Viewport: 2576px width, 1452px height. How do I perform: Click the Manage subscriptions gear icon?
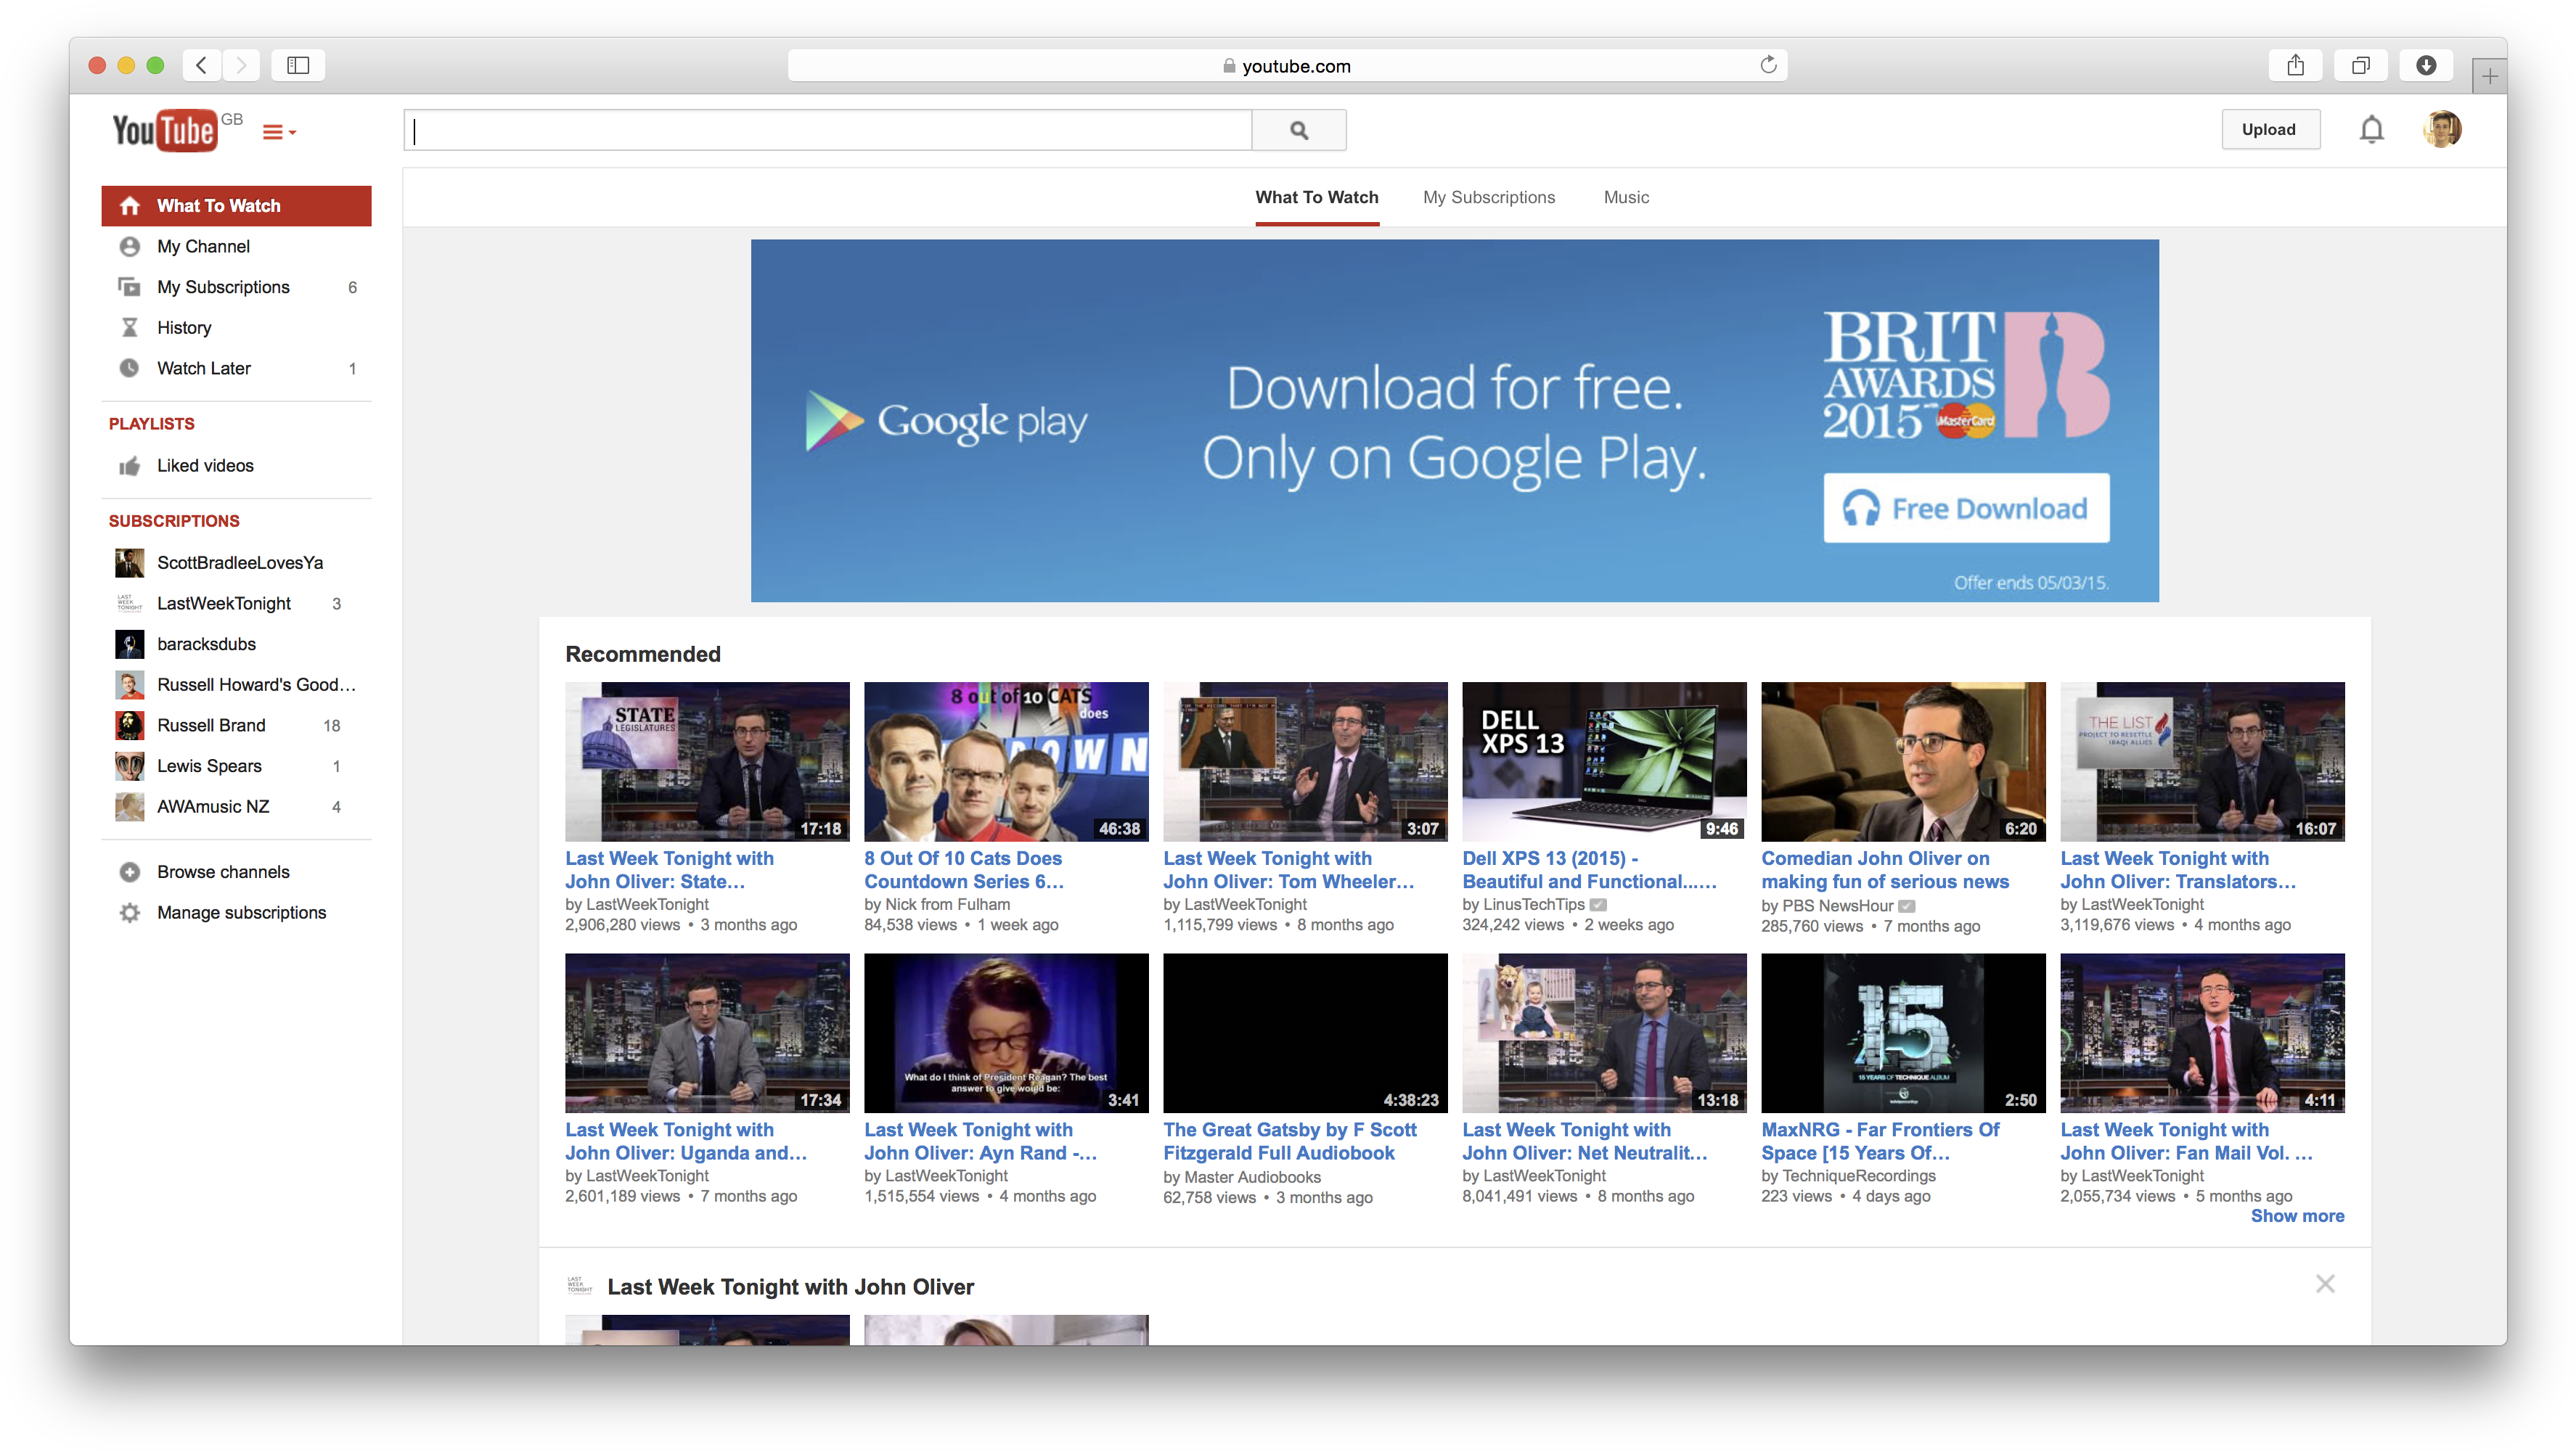(129, 913)
